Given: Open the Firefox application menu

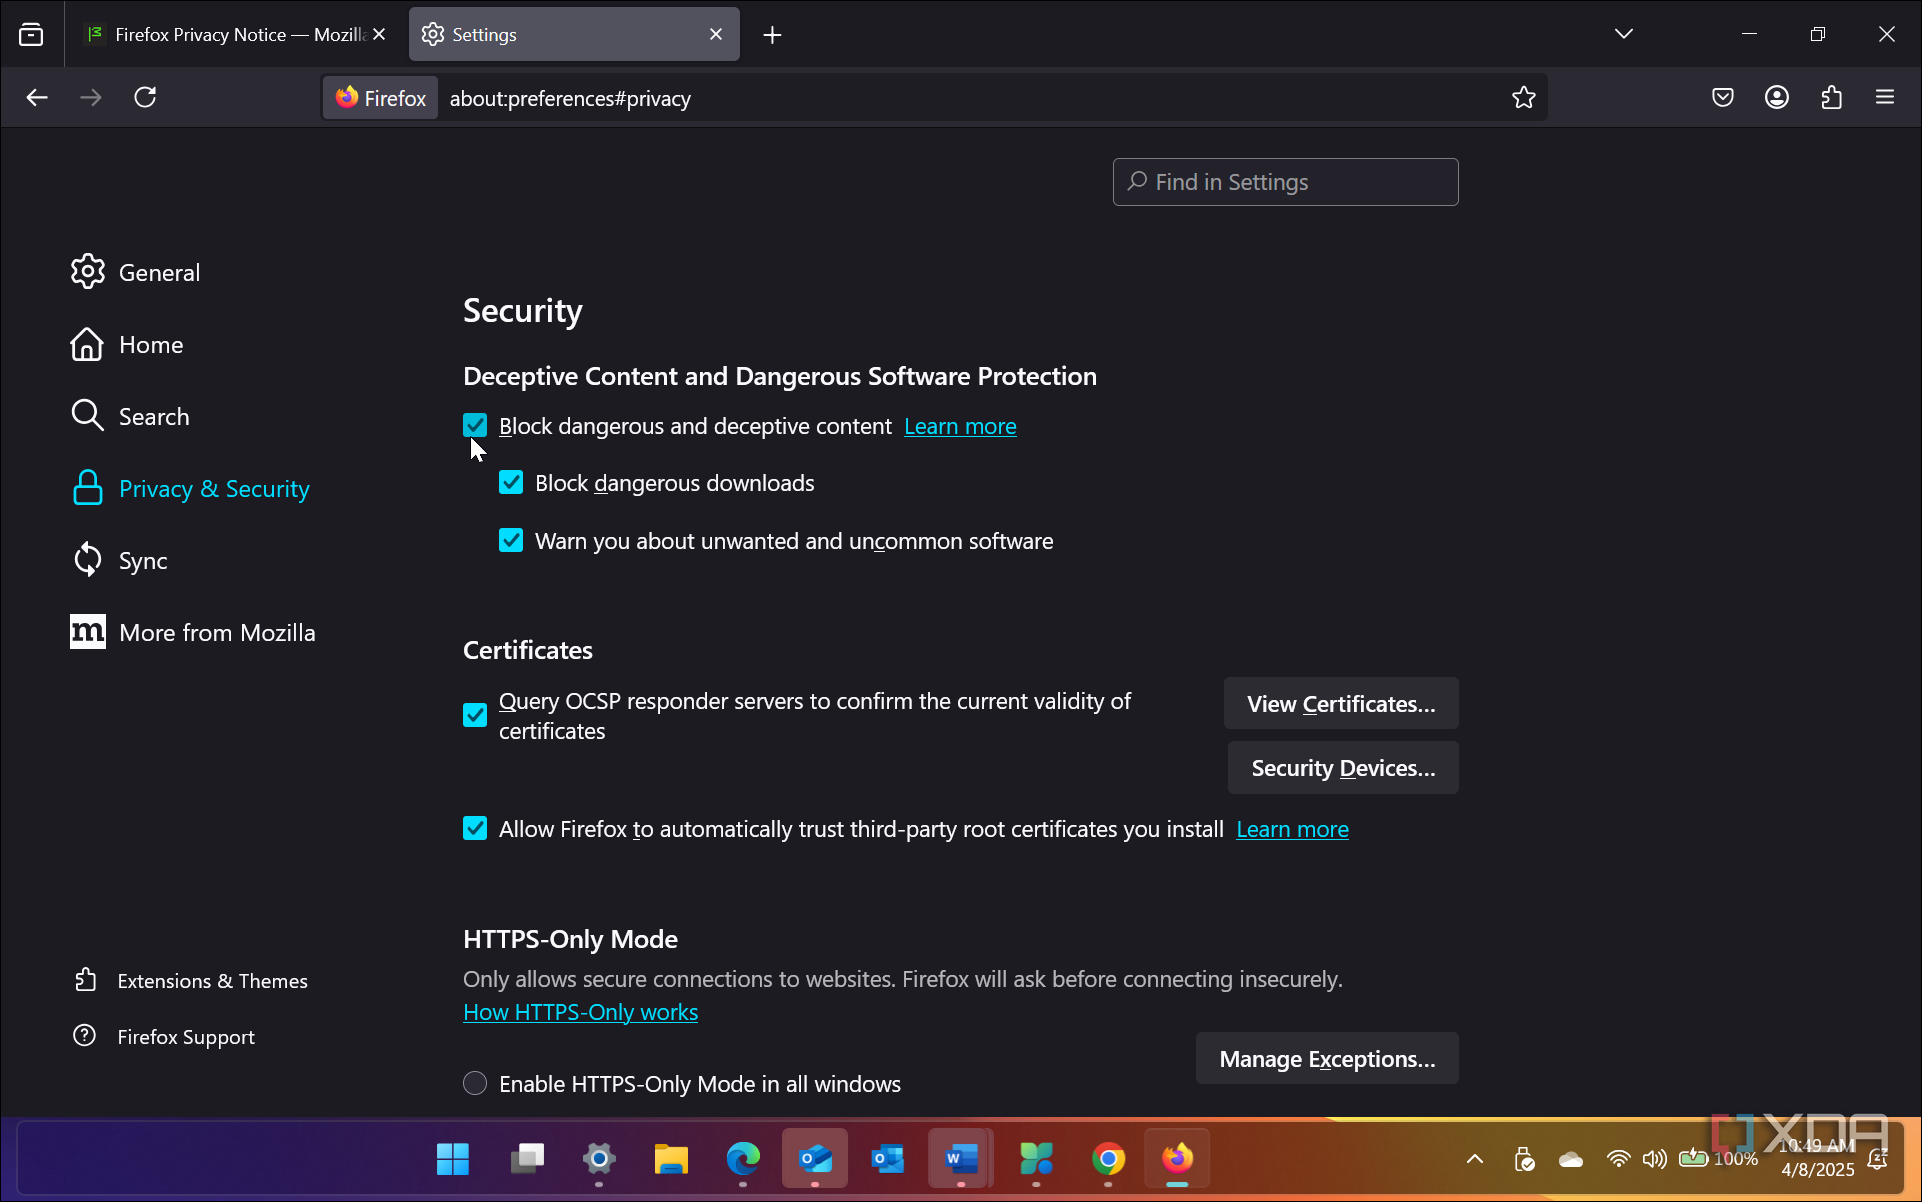Looking at the screenshot, I should coord(1885,97).
